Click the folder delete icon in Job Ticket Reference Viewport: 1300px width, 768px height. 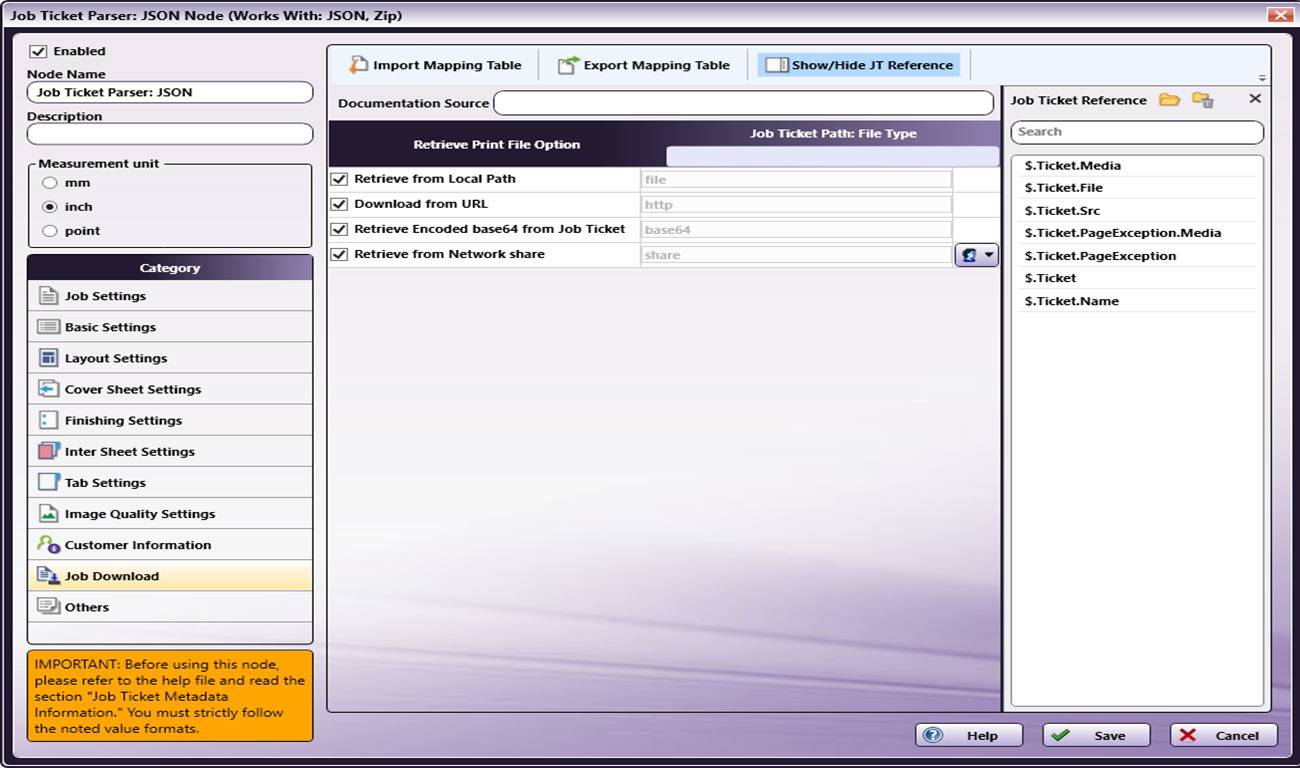1202,99
